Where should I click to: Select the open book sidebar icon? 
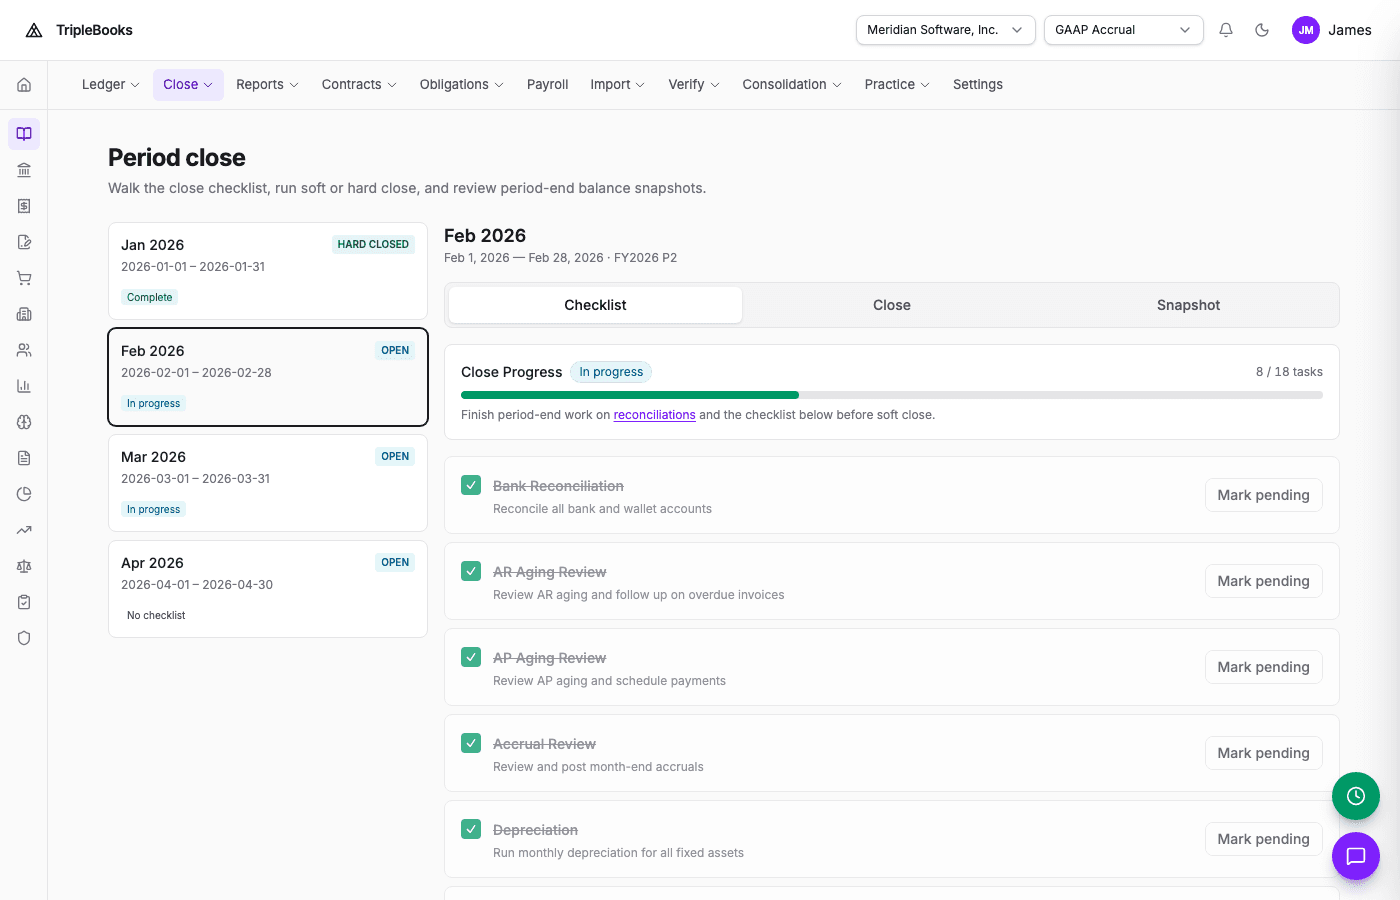24,134
